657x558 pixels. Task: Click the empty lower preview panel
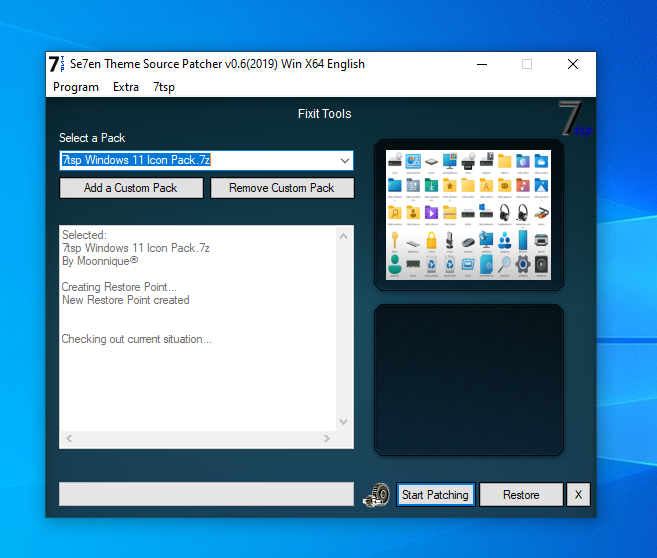point(468,380)
